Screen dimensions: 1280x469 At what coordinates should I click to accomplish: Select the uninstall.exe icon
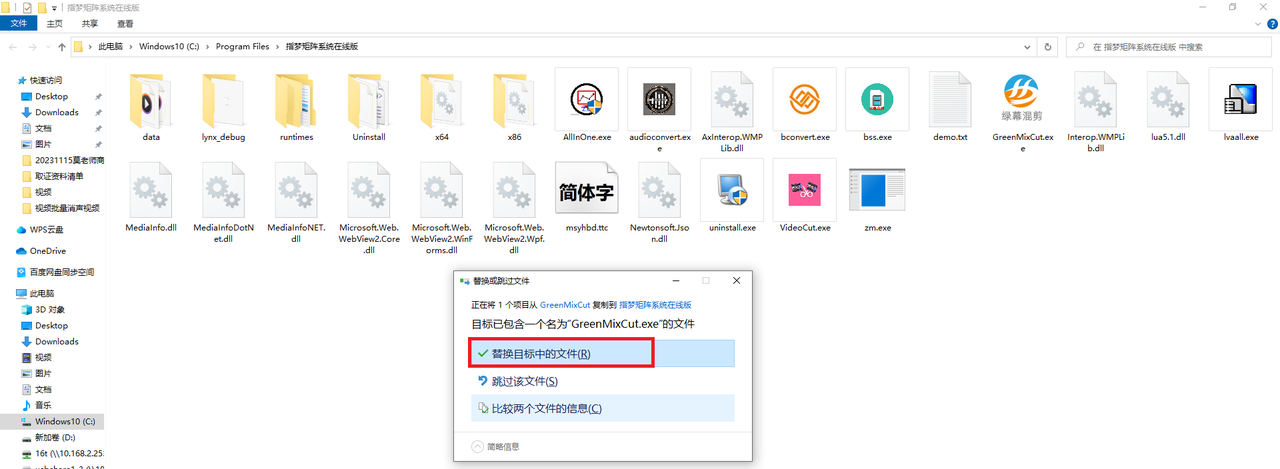pyautogui.click(x=731, y=191)
